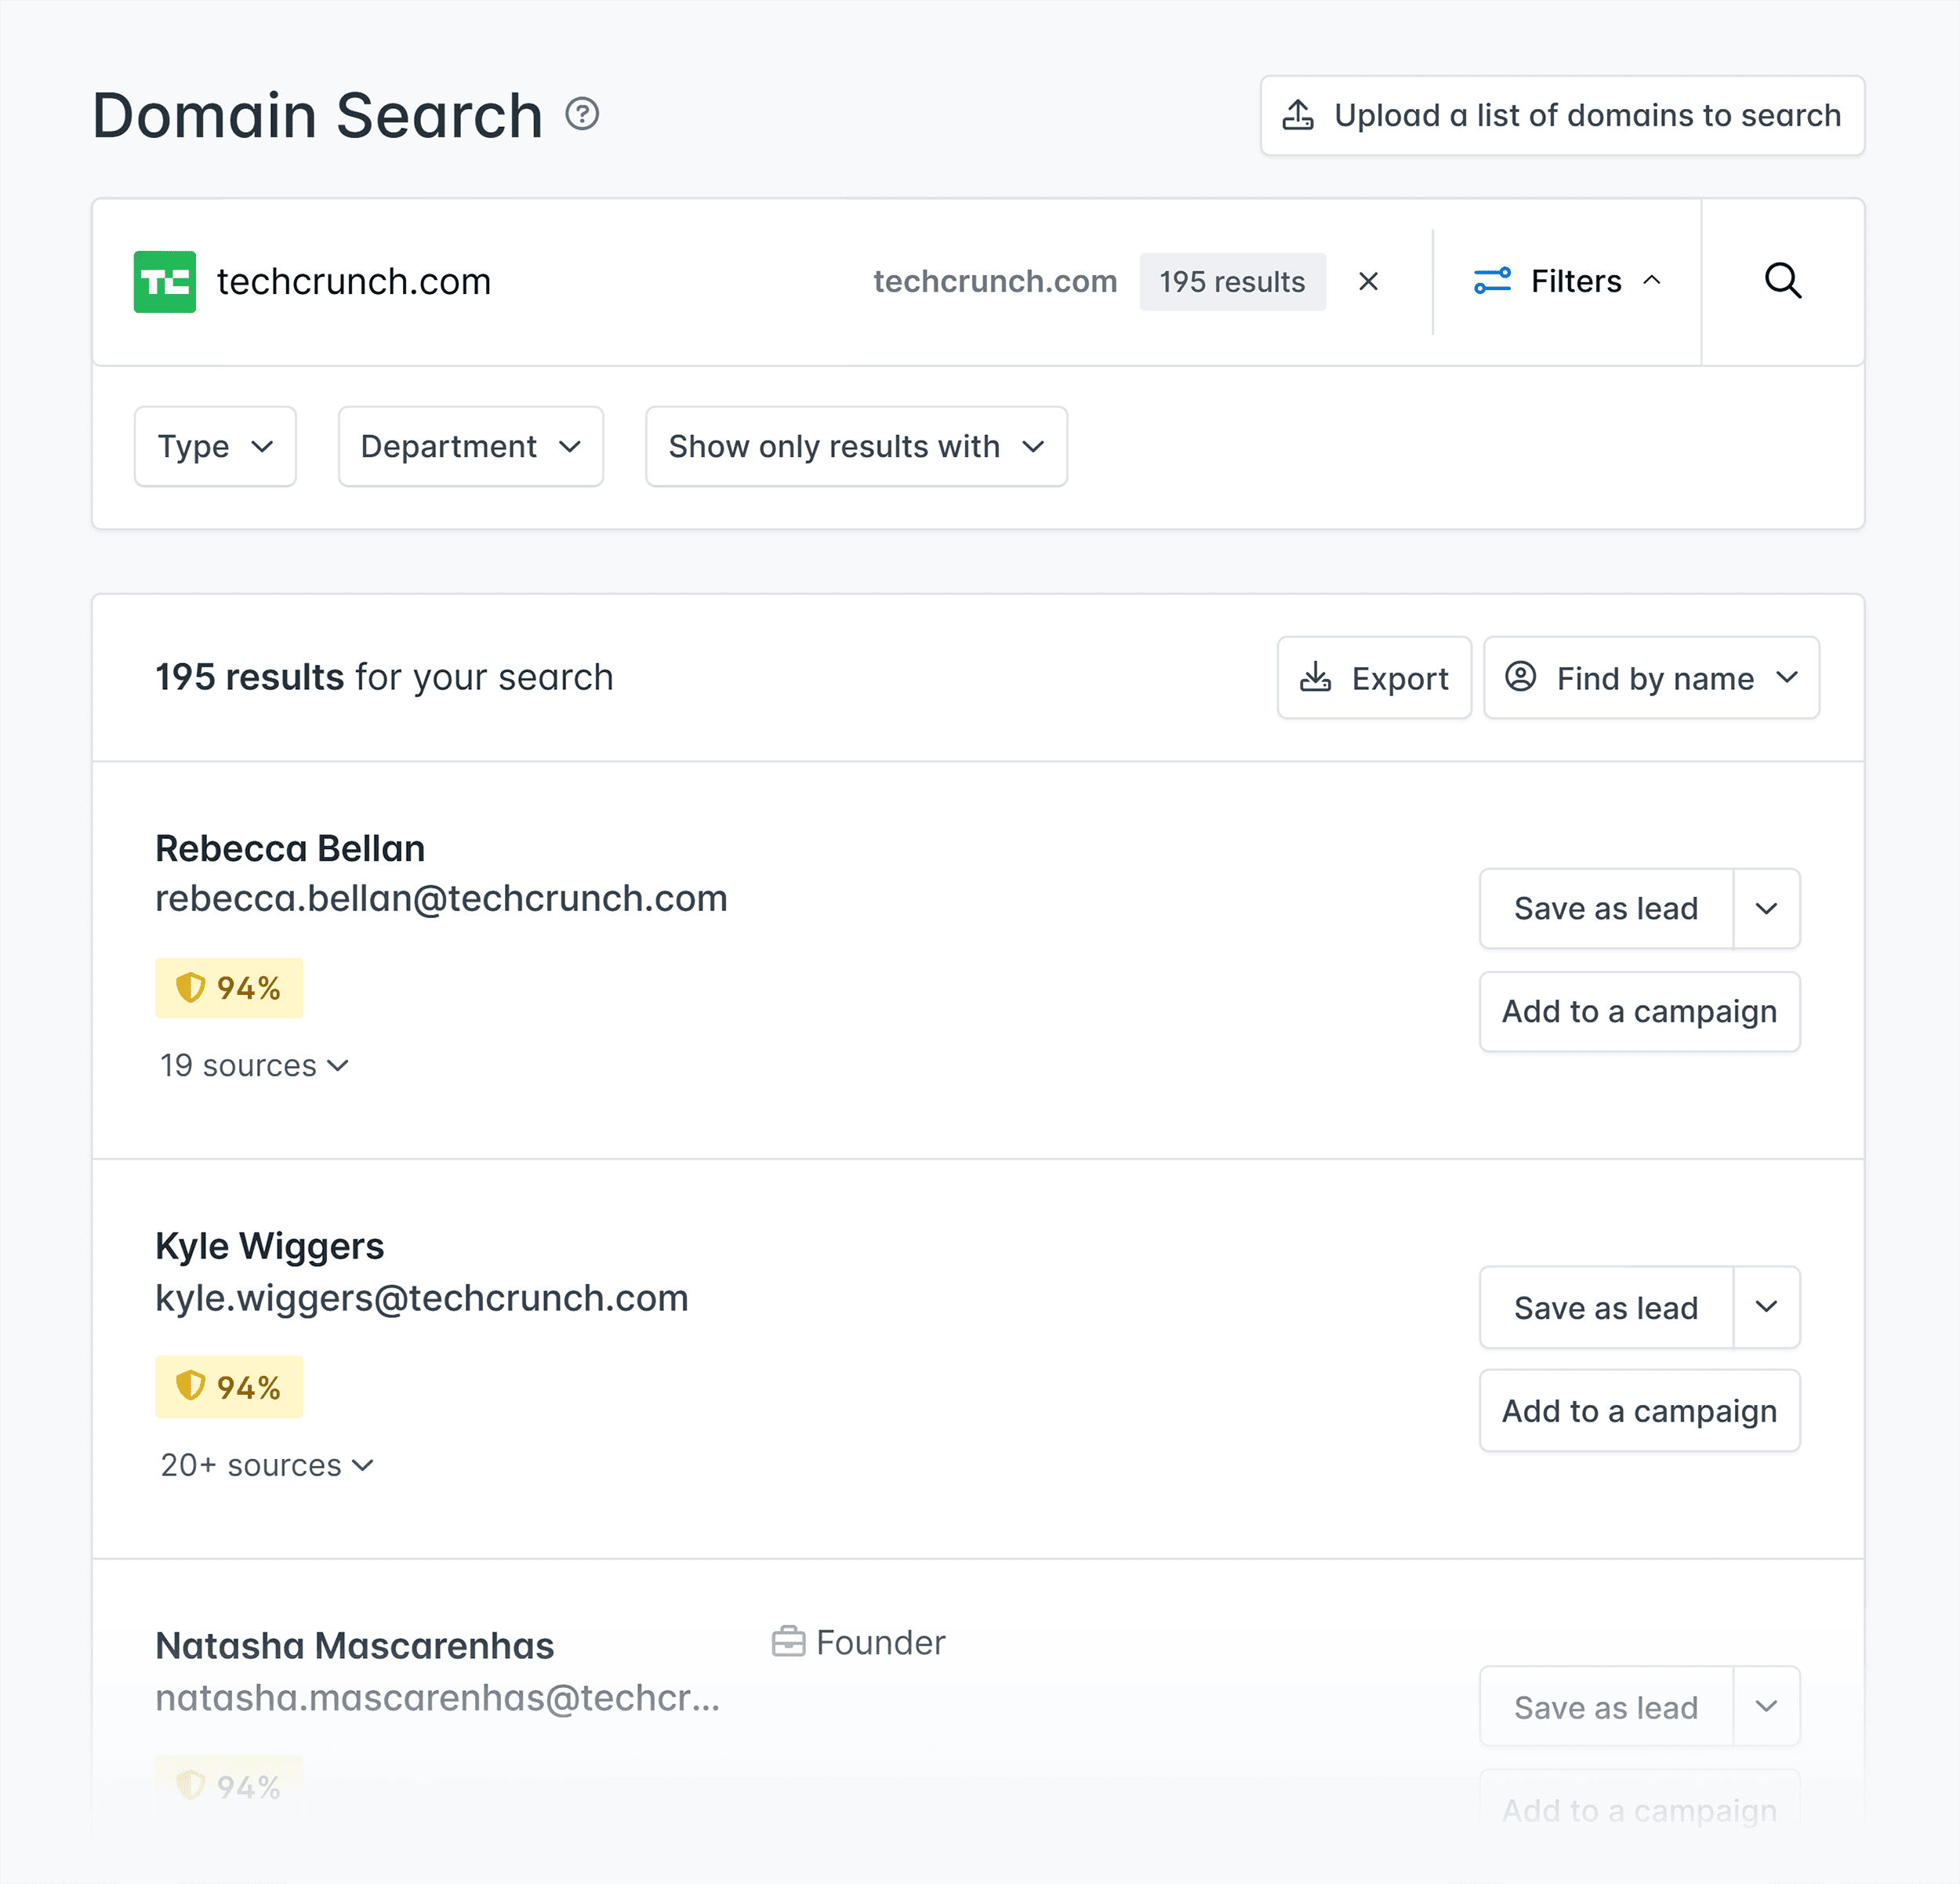Click the sliders icon next to Filters
The width and height of the screenshot is (1960, 1884).
pos(1492,281)
